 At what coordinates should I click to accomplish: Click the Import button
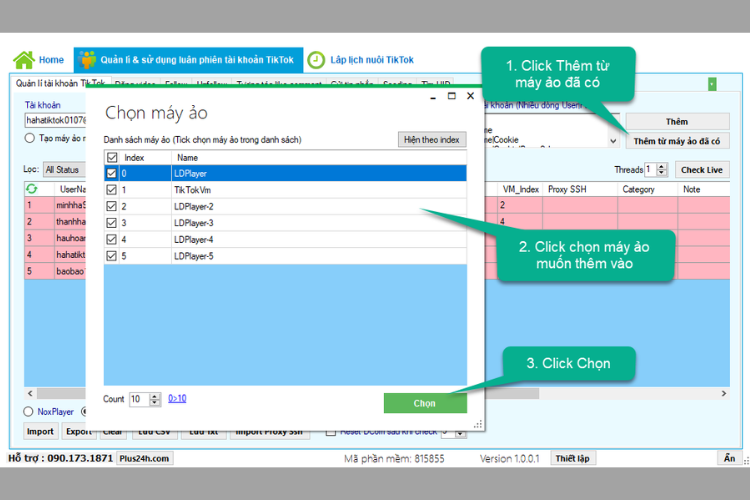(40, 432)
